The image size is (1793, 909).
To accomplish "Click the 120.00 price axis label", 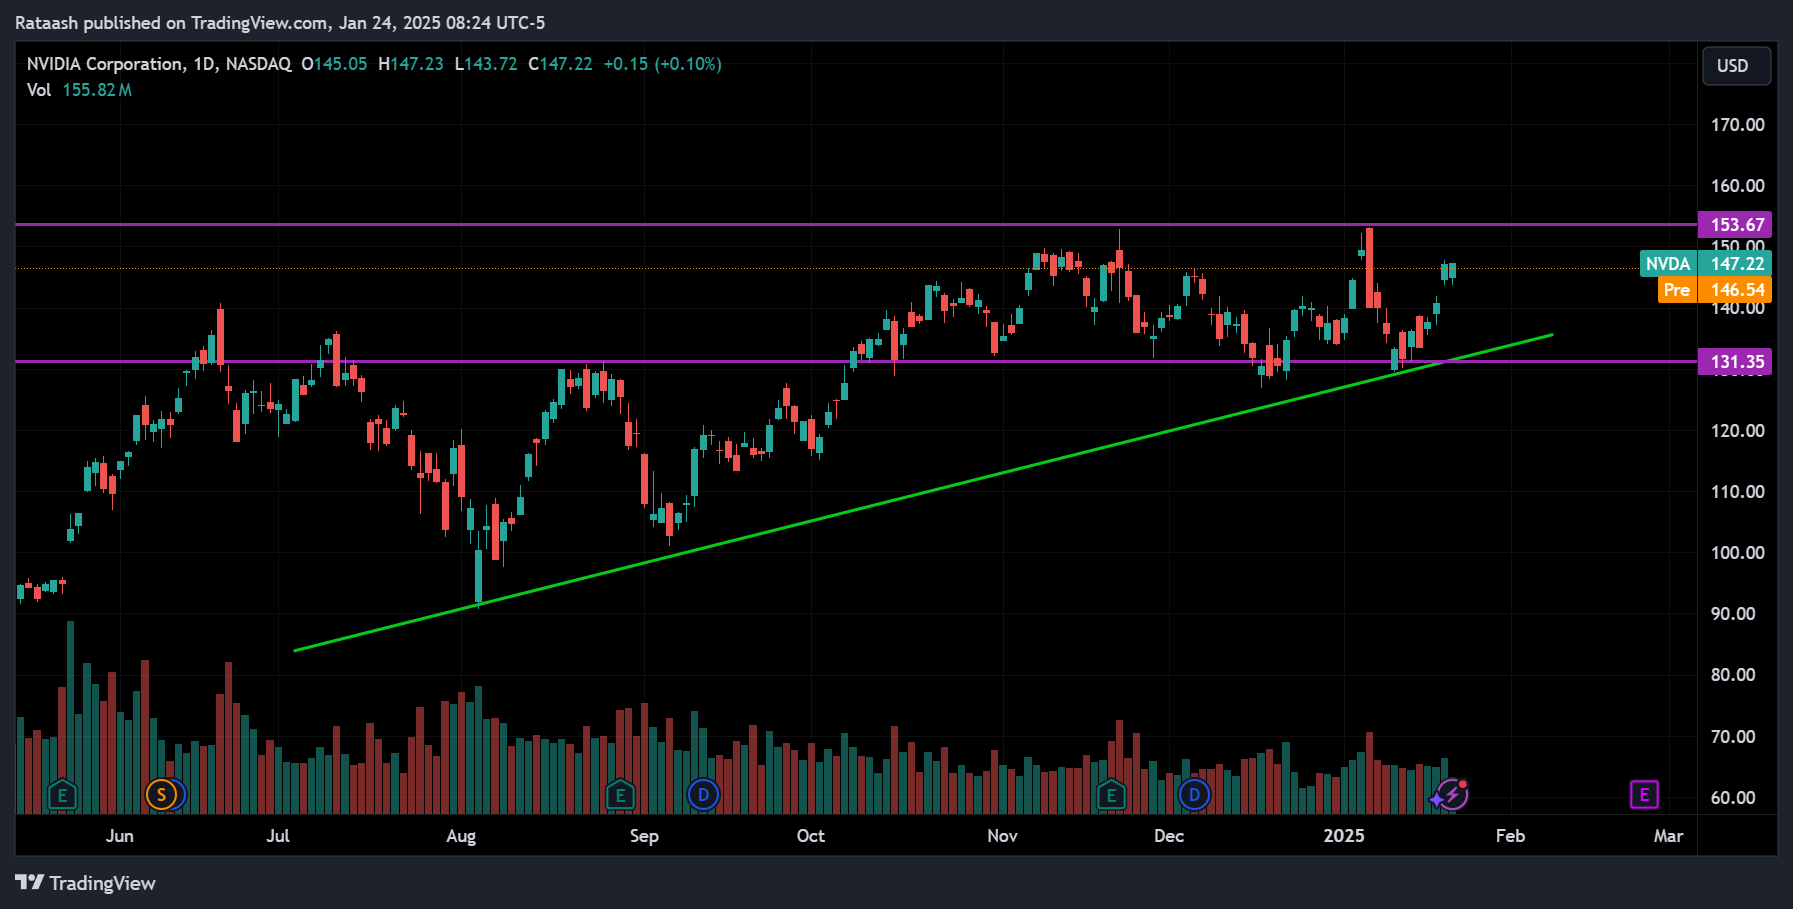I will (1737, 431).
